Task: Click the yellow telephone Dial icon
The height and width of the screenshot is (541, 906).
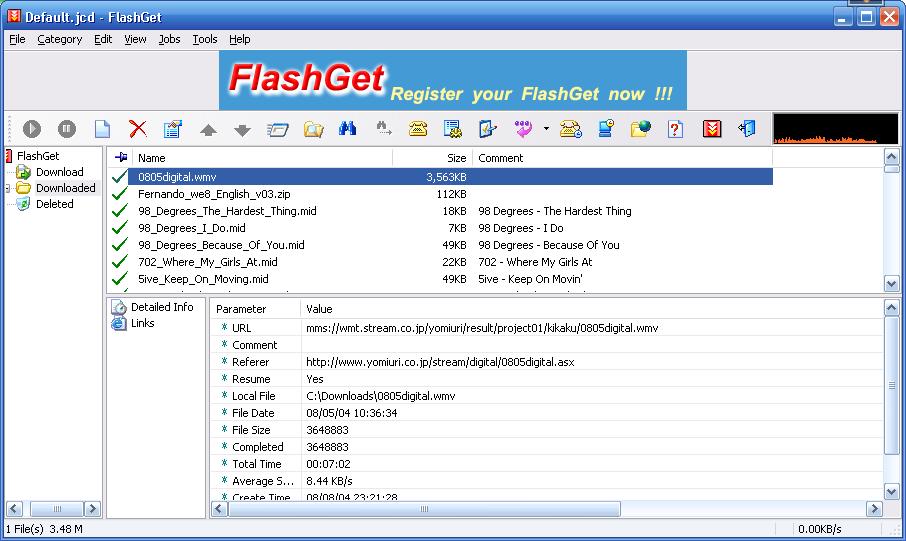Action: (418, 128)
